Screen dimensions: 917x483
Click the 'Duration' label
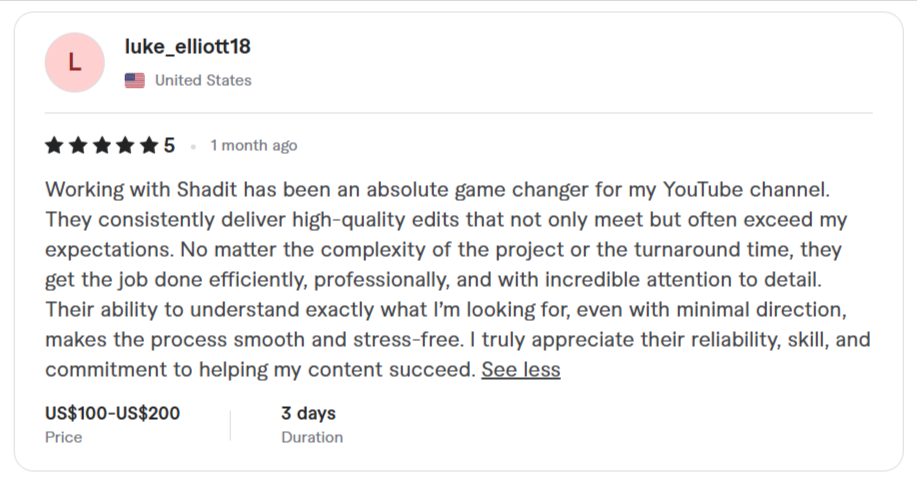[312, 437]
